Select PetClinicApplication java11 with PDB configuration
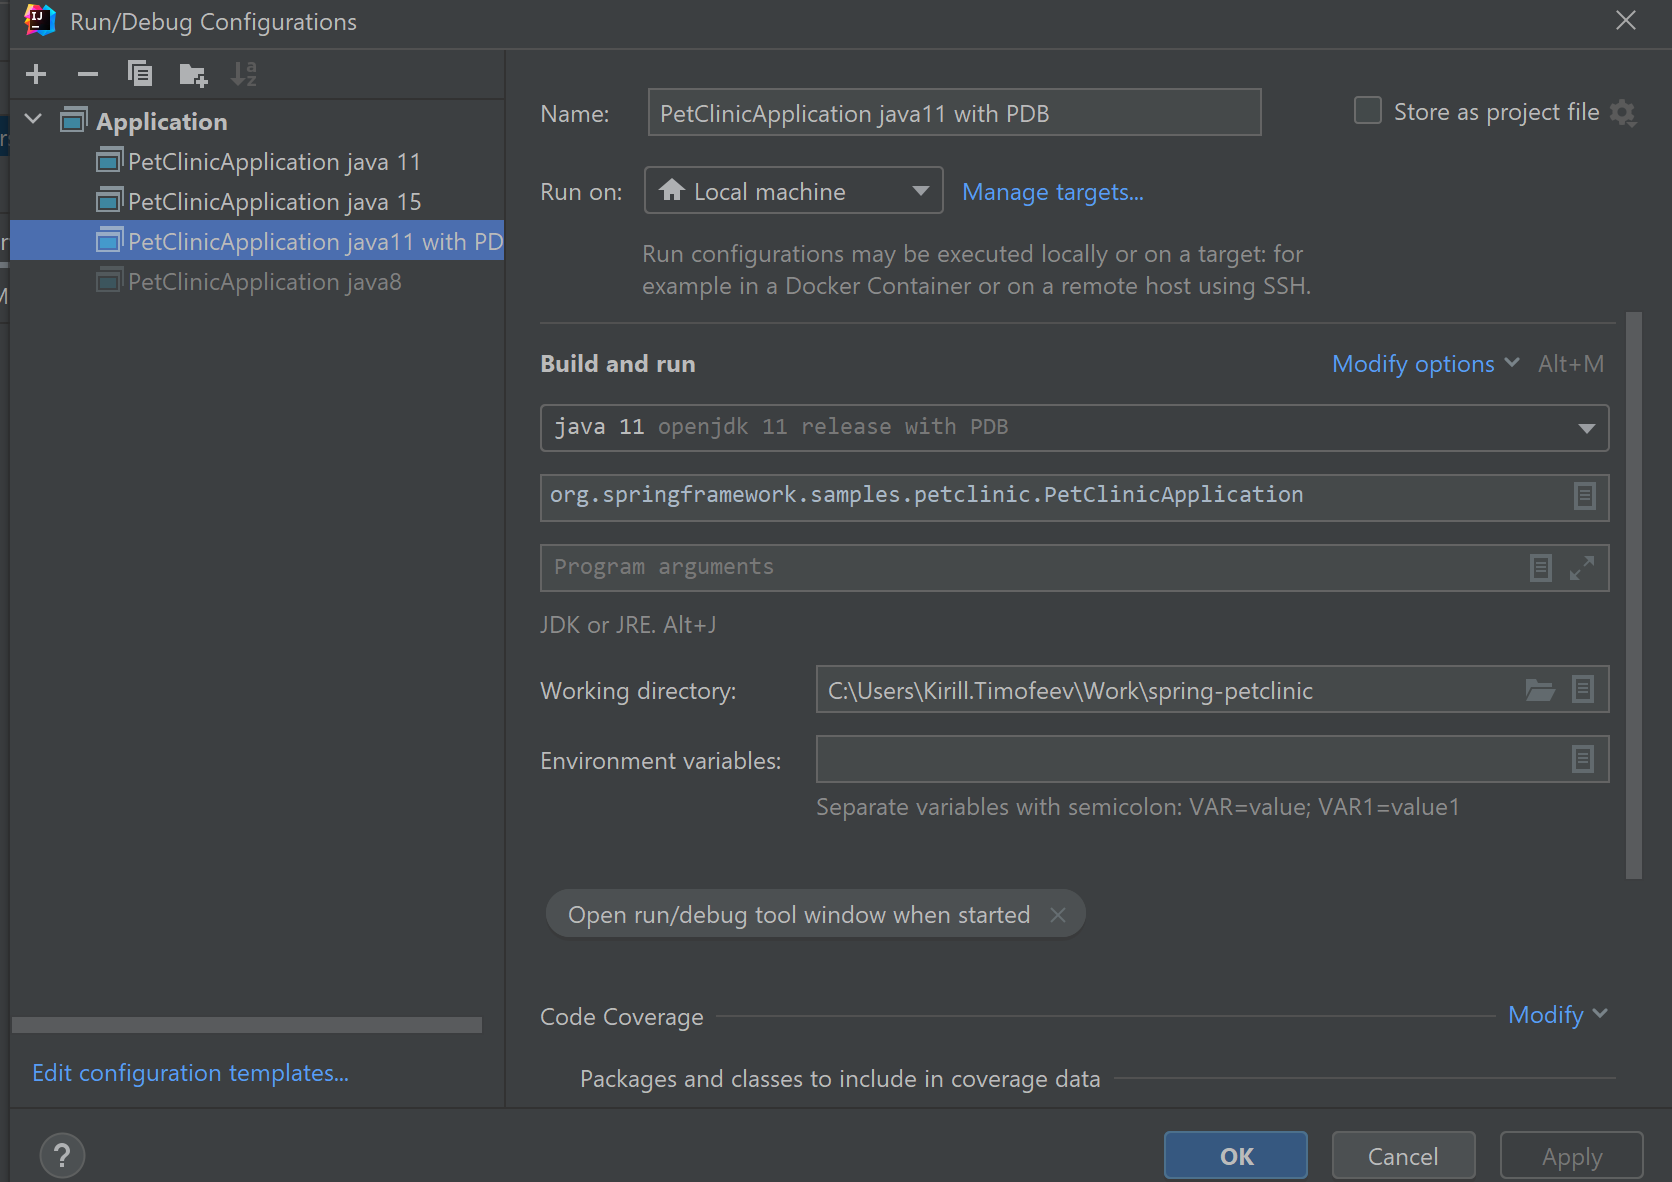1672x1182 pixels. point(257,241)
